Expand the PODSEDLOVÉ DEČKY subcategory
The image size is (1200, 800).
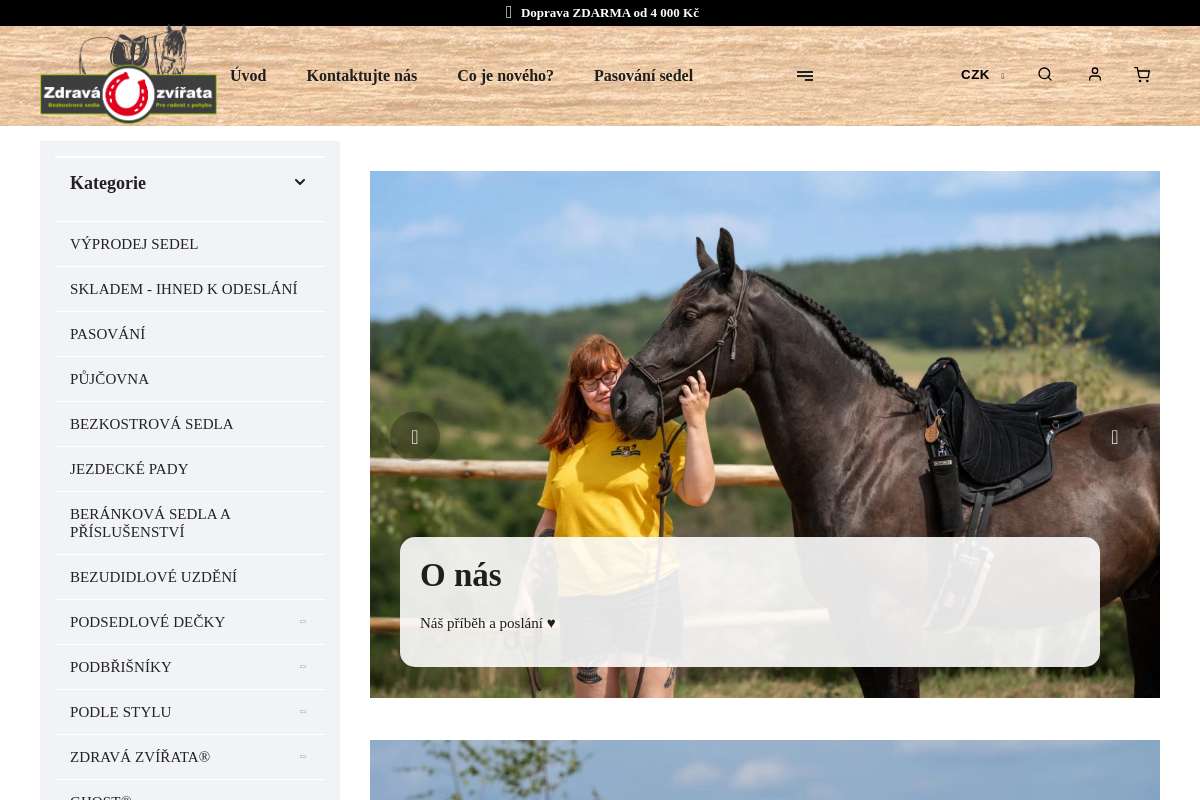pos(303,622)
